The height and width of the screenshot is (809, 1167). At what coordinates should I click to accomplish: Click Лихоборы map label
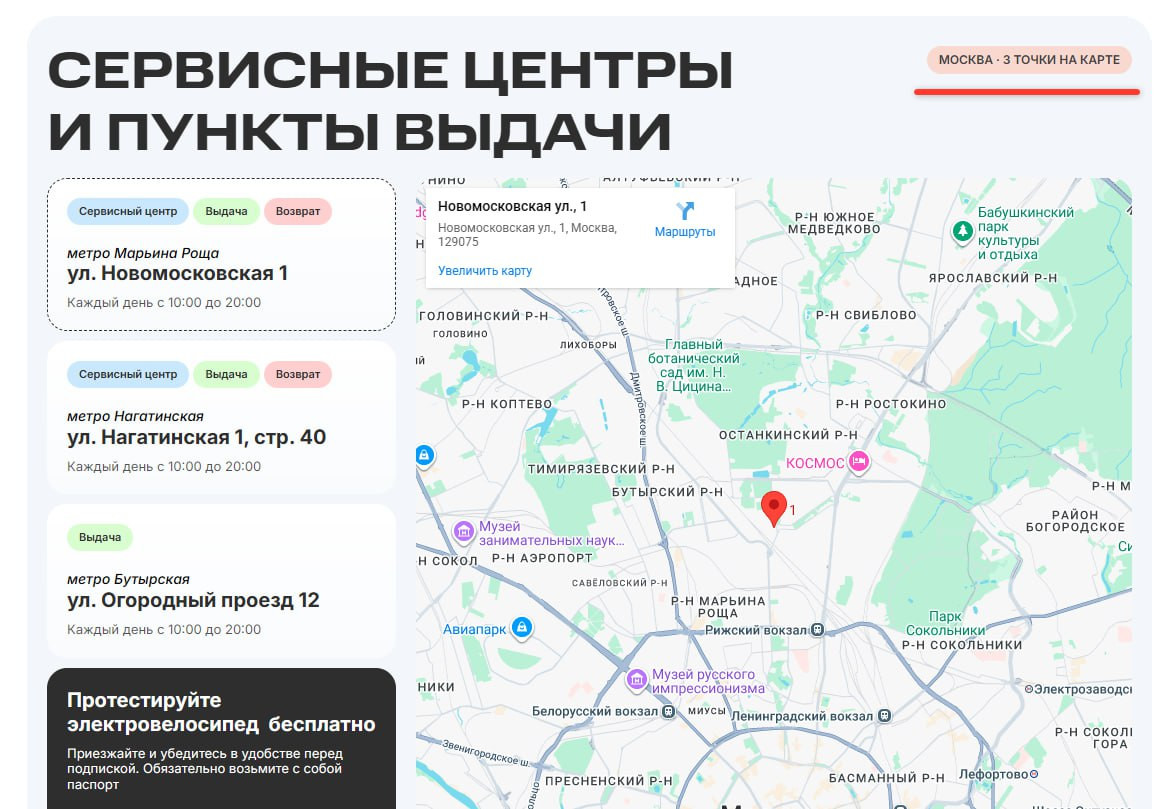pyautogui.click(x=588, y=345)
